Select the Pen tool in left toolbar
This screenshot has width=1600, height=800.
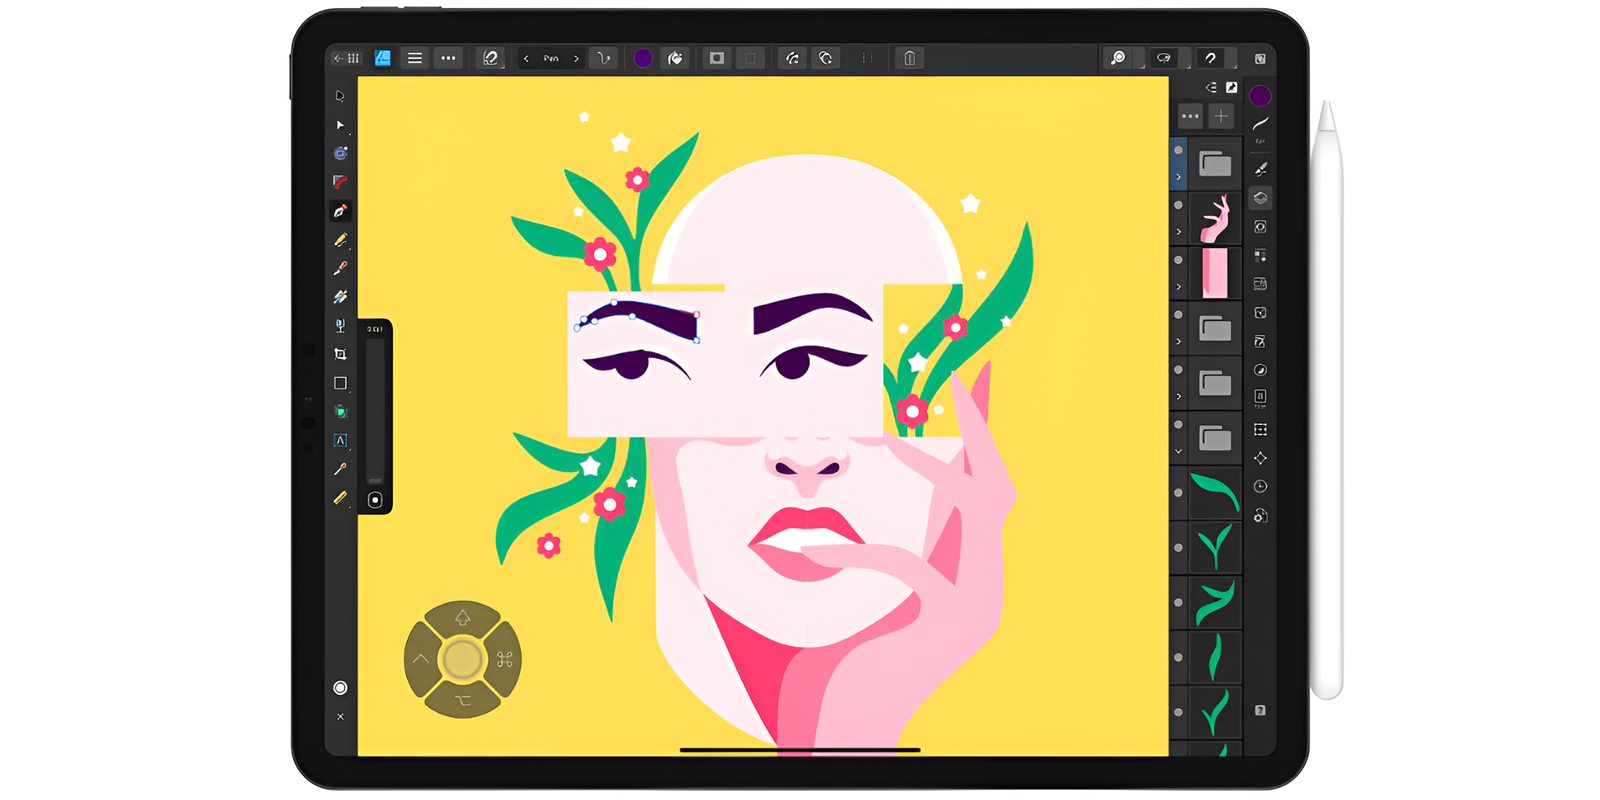coord(340,211)
